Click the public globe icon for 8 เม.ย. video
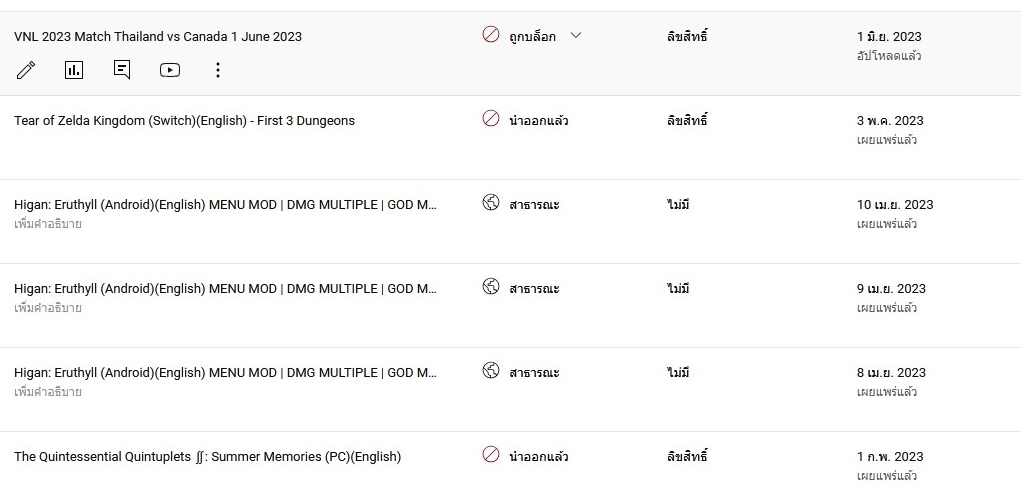Viewport: 1021px width, 501px height. pyautogui.click(x=491, y=371)
